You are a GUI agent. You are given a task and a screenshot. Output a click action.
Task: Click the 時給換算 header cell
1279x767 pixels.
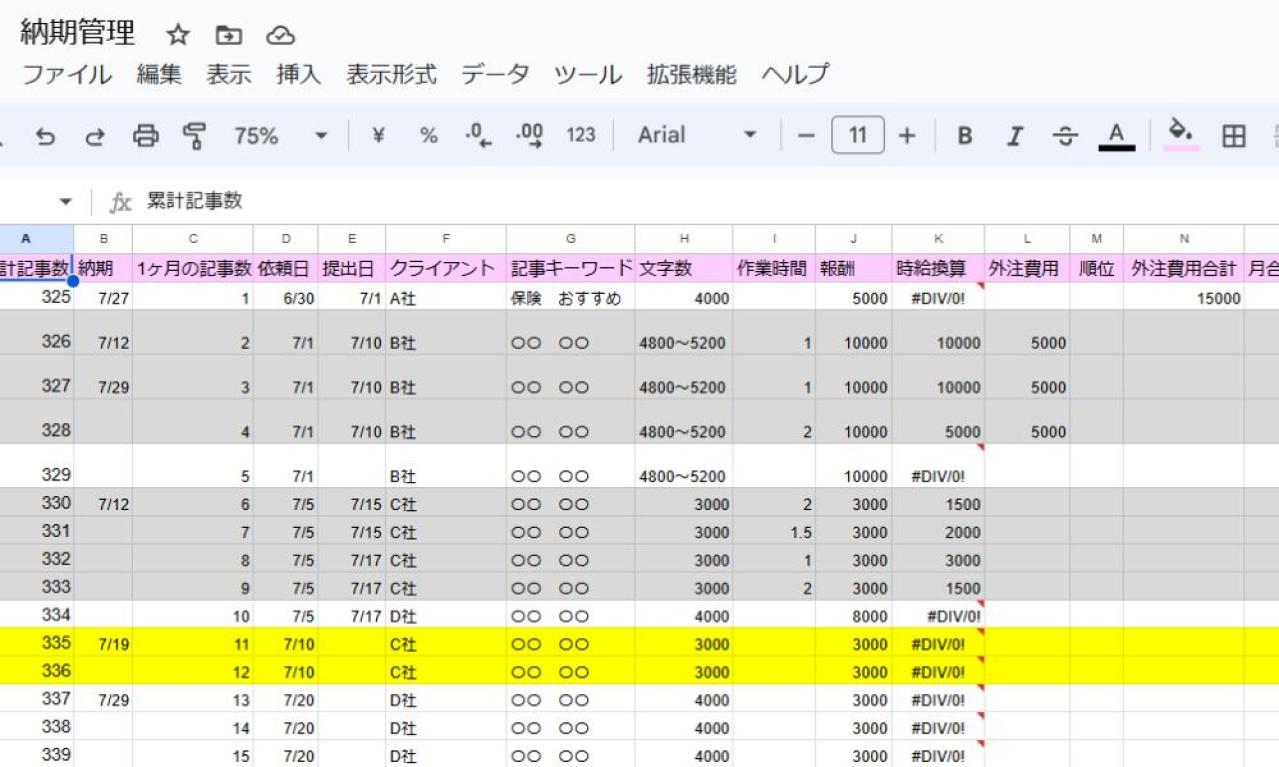[x=938, y=268]
